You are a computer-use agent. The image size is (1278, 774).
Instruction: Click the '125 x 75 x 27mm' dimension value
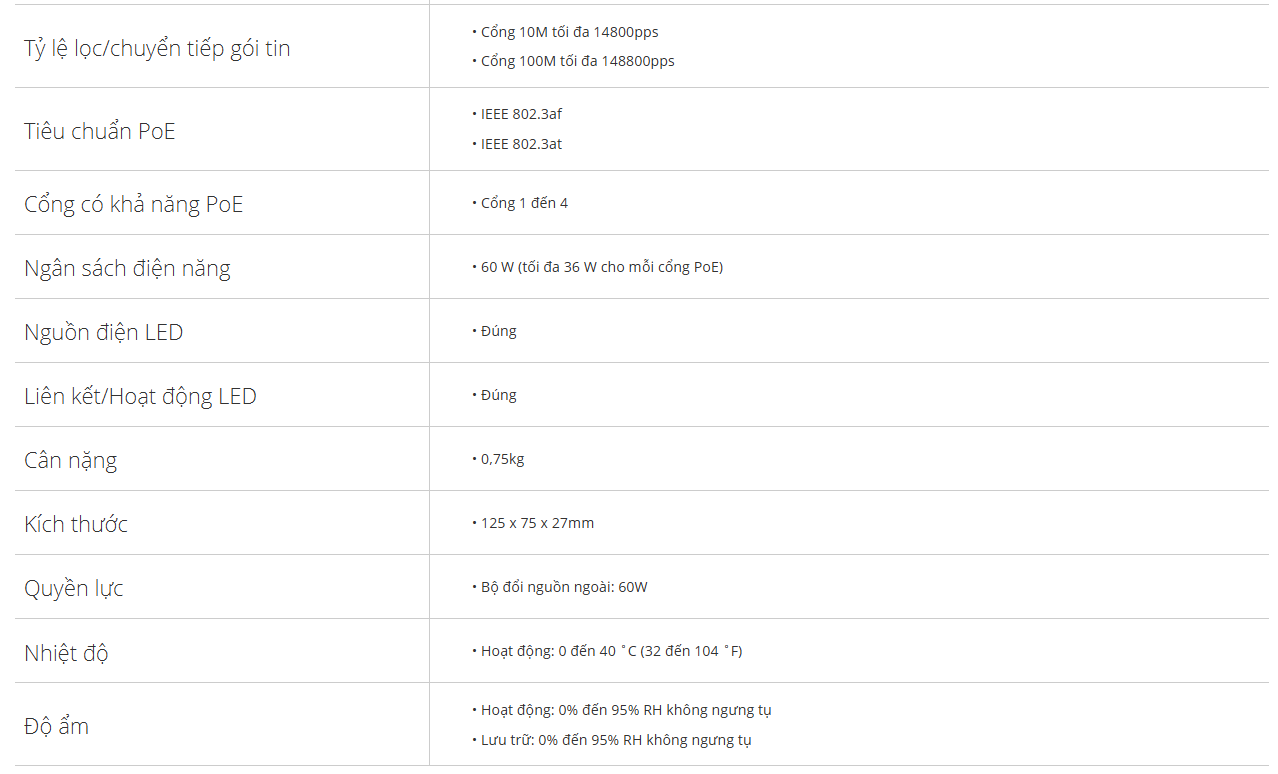click(x=537, y=523)
